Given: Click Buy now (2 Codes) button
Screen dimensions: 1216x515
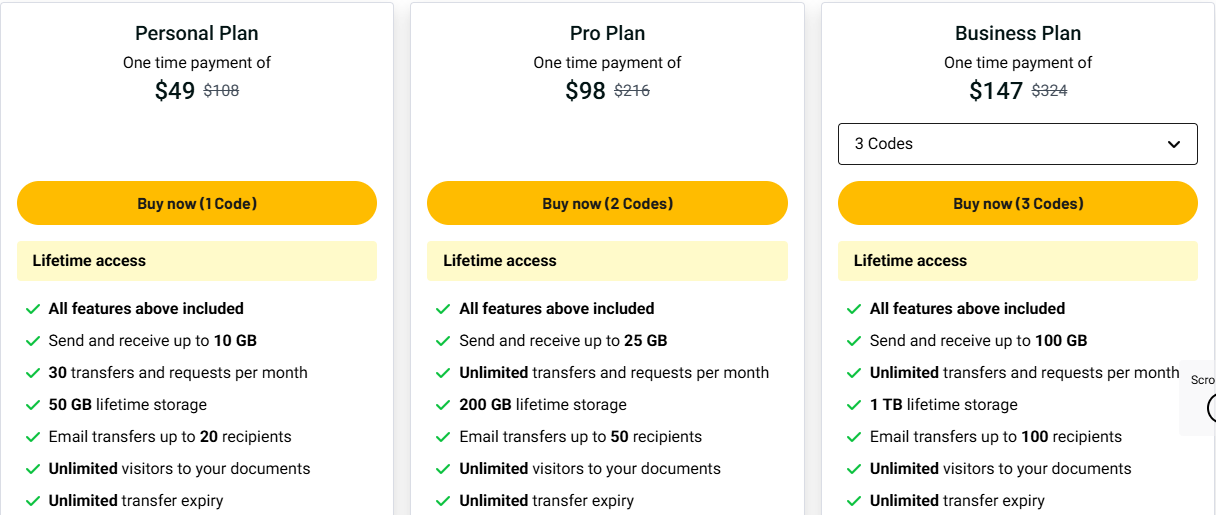Looking at the screenshot, I should point(607,203).
